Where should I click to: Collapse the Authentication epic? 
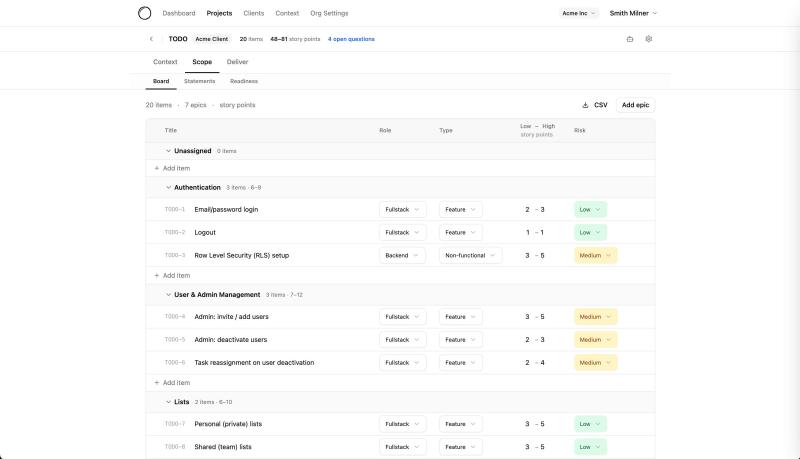(168, 187)
